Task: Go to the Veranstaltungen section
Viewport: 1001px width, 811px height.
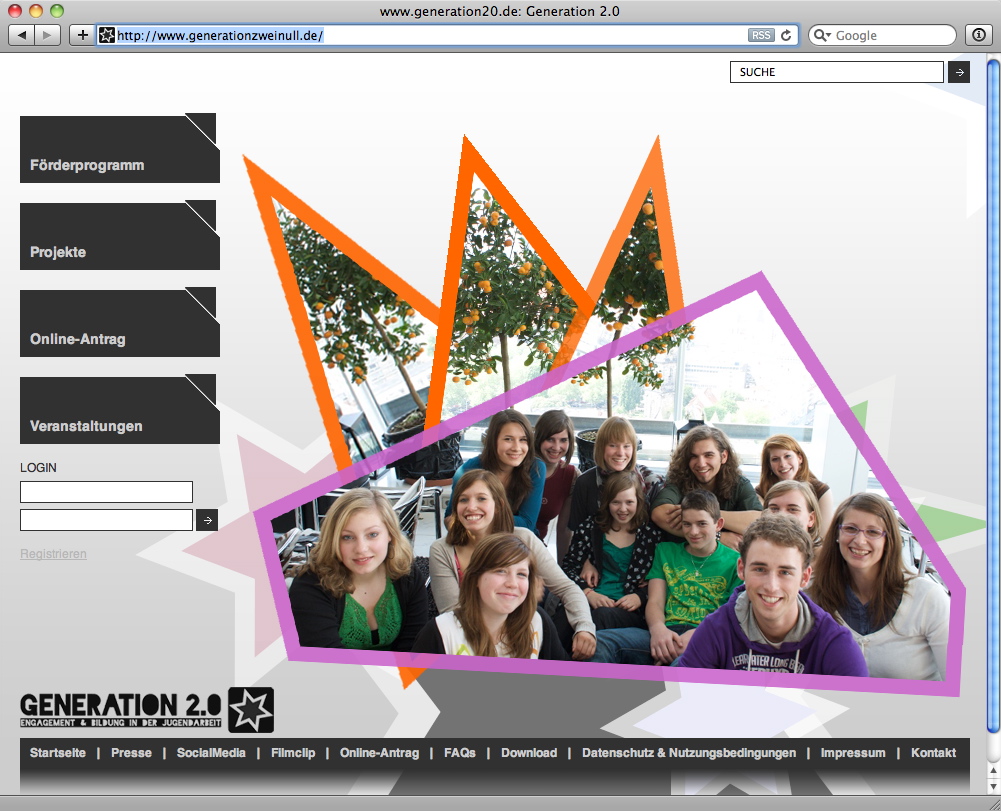Action: 119,411
